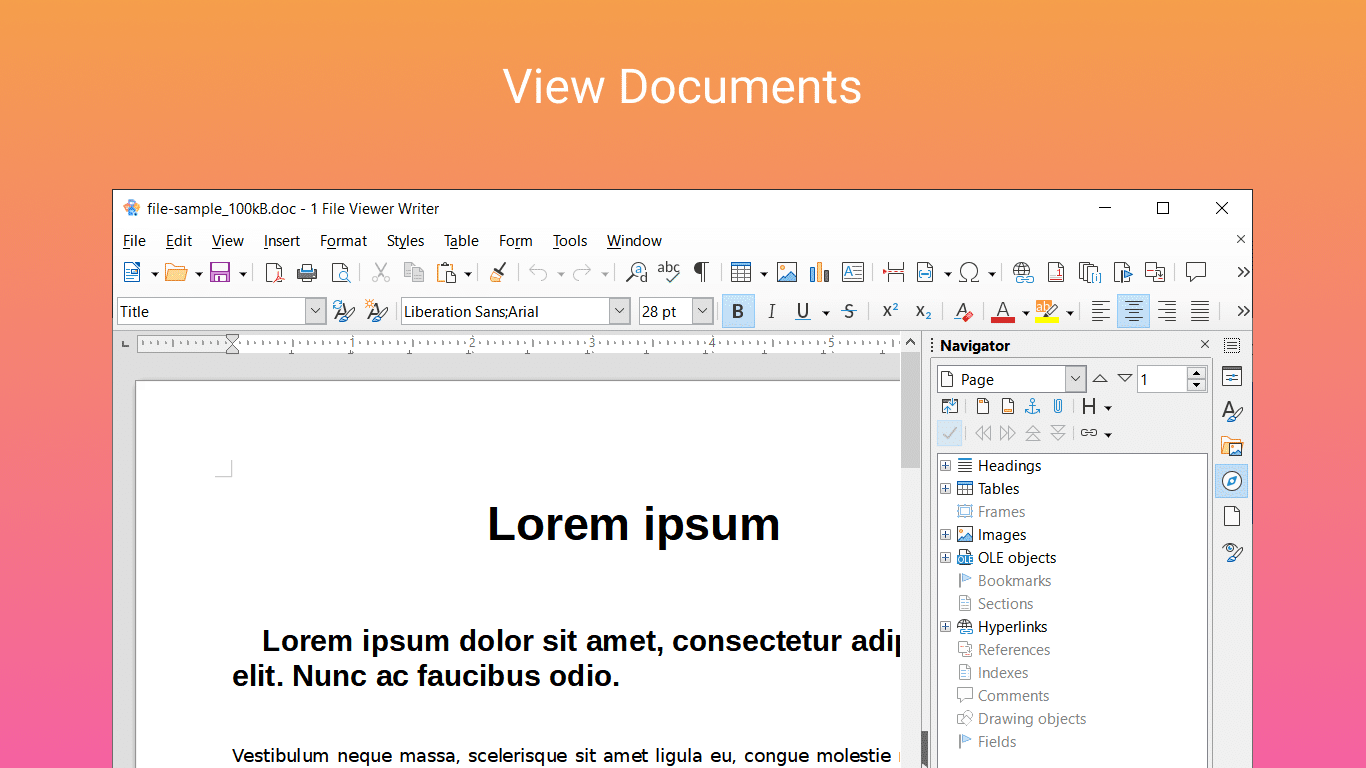
Task: Close the Navigator panel
Action: (1205, 344)
